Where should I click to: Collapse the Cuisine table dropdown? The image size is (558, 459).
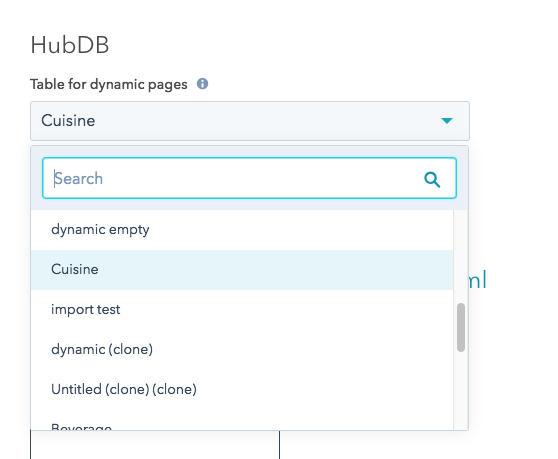(250, 121)
